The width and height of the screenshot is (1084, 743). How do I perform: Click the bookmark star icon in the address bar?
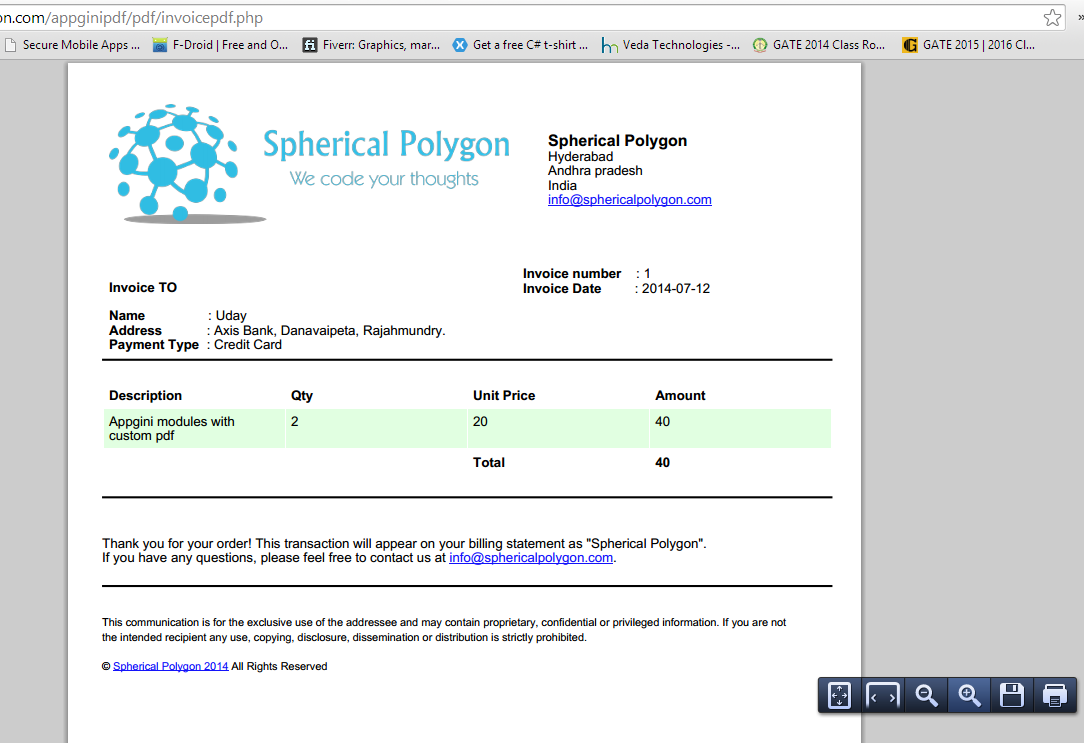point(1052,17)
